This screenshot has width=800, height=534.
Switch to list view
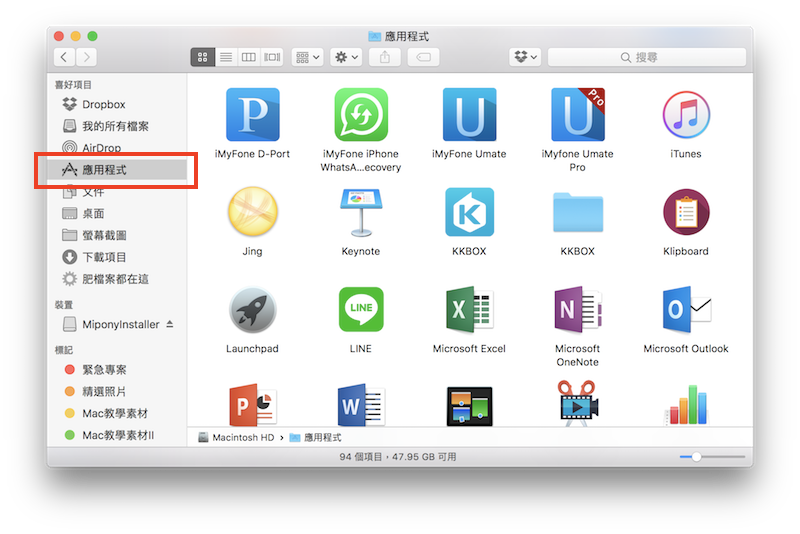(x=226, y=57)
